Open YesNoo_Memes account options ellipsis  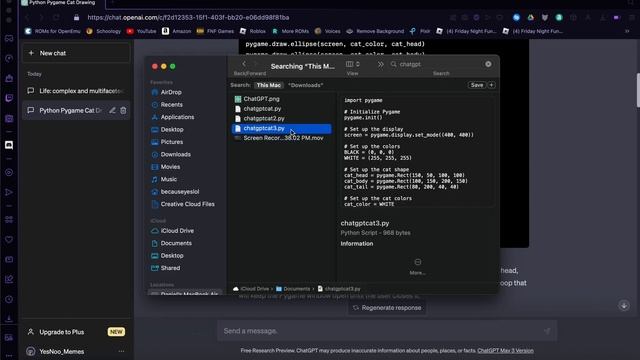[121, 351]
